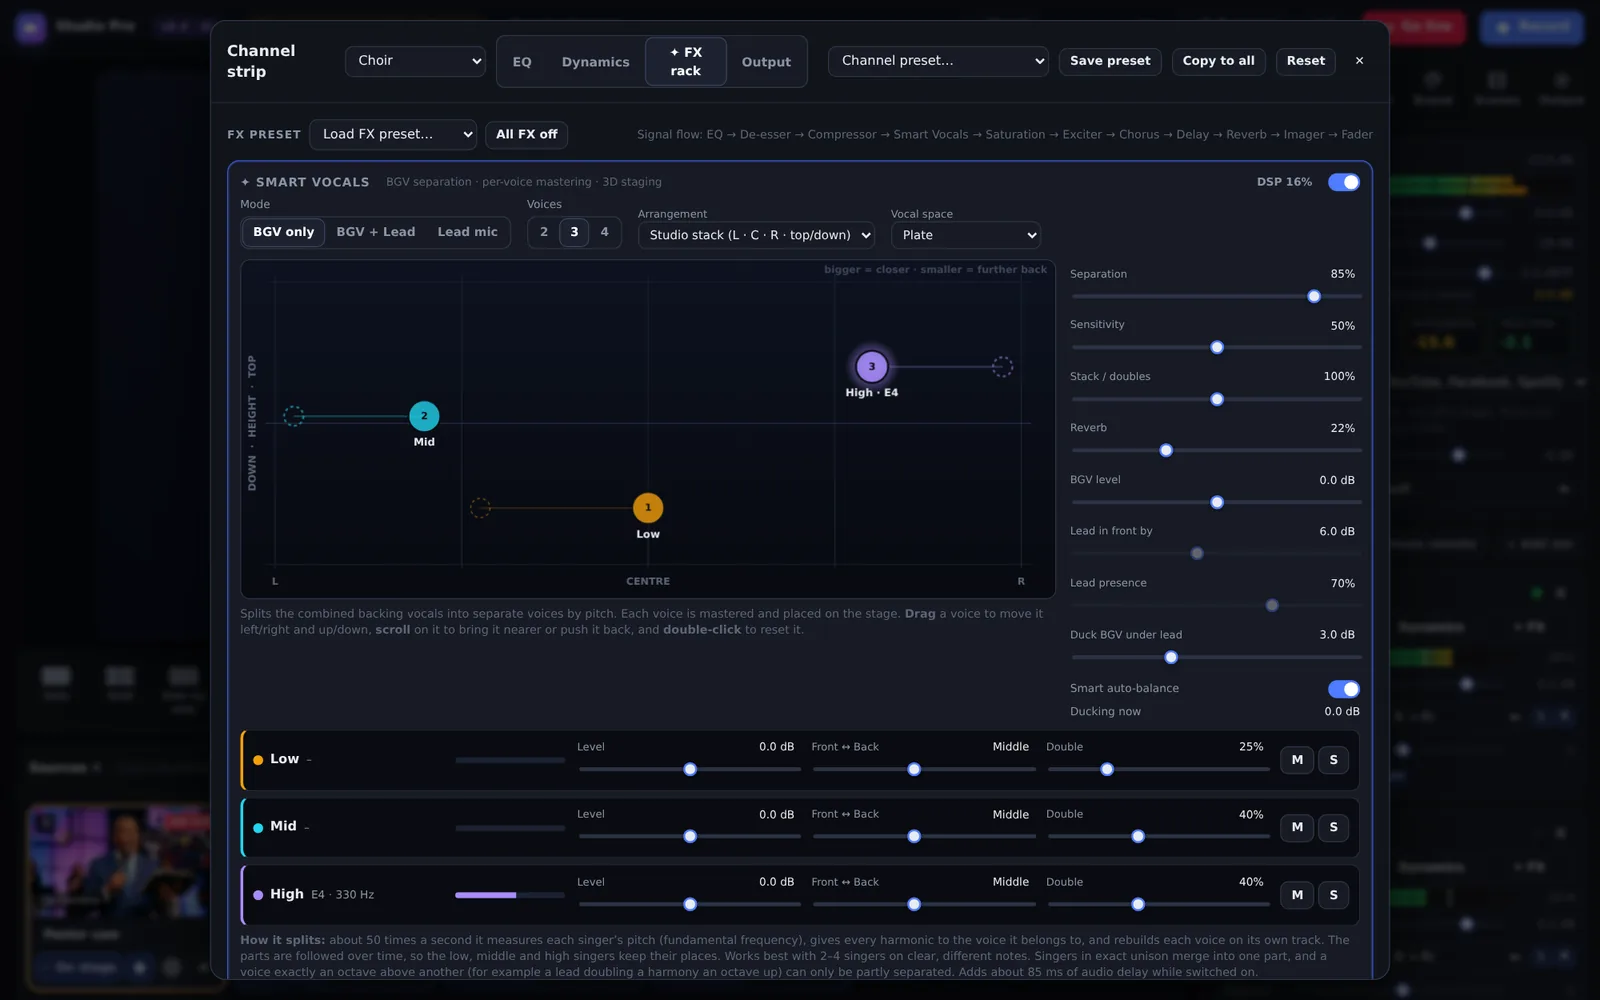1600x1000 pixels.
Task: Set voices count to 4
Action: coord(604,232)
